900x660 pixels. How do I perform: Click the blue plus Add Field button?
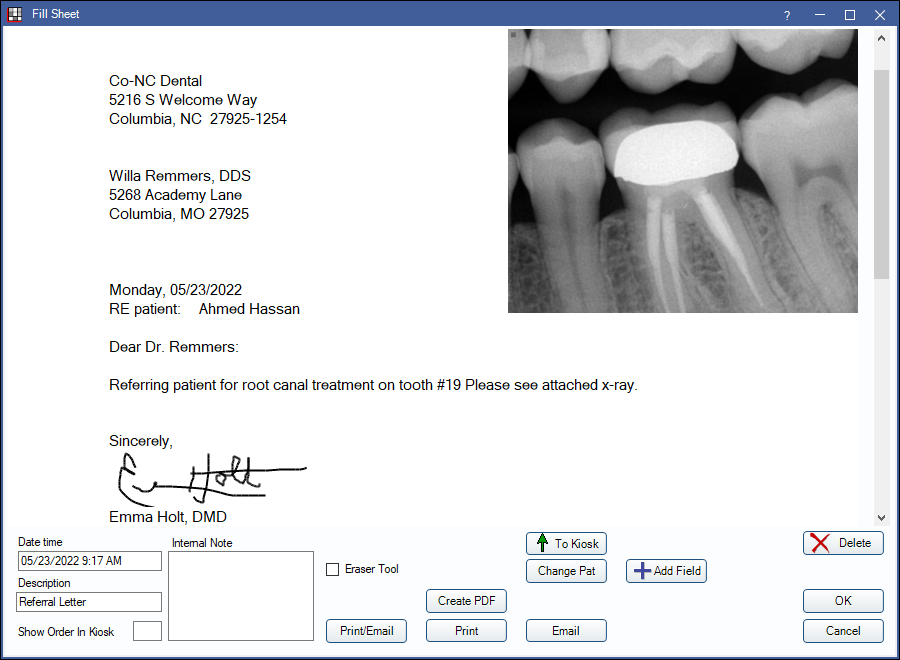click(x=666, y=571)
